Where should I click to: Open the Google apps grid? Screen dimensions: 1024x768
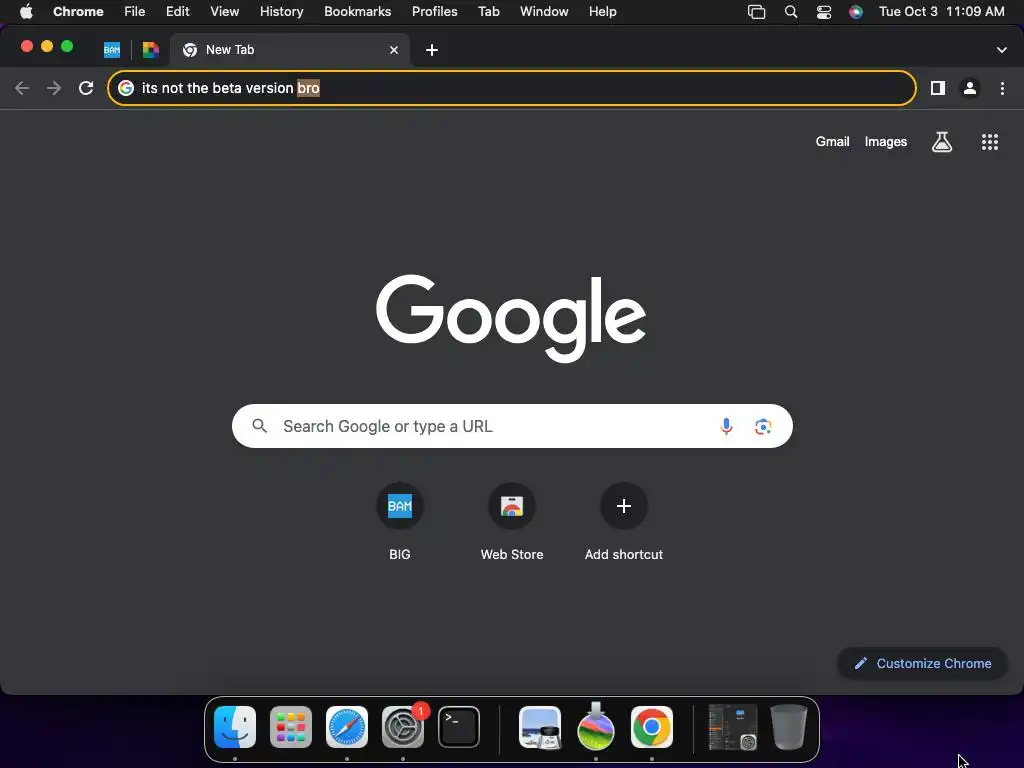coord(990,142)
